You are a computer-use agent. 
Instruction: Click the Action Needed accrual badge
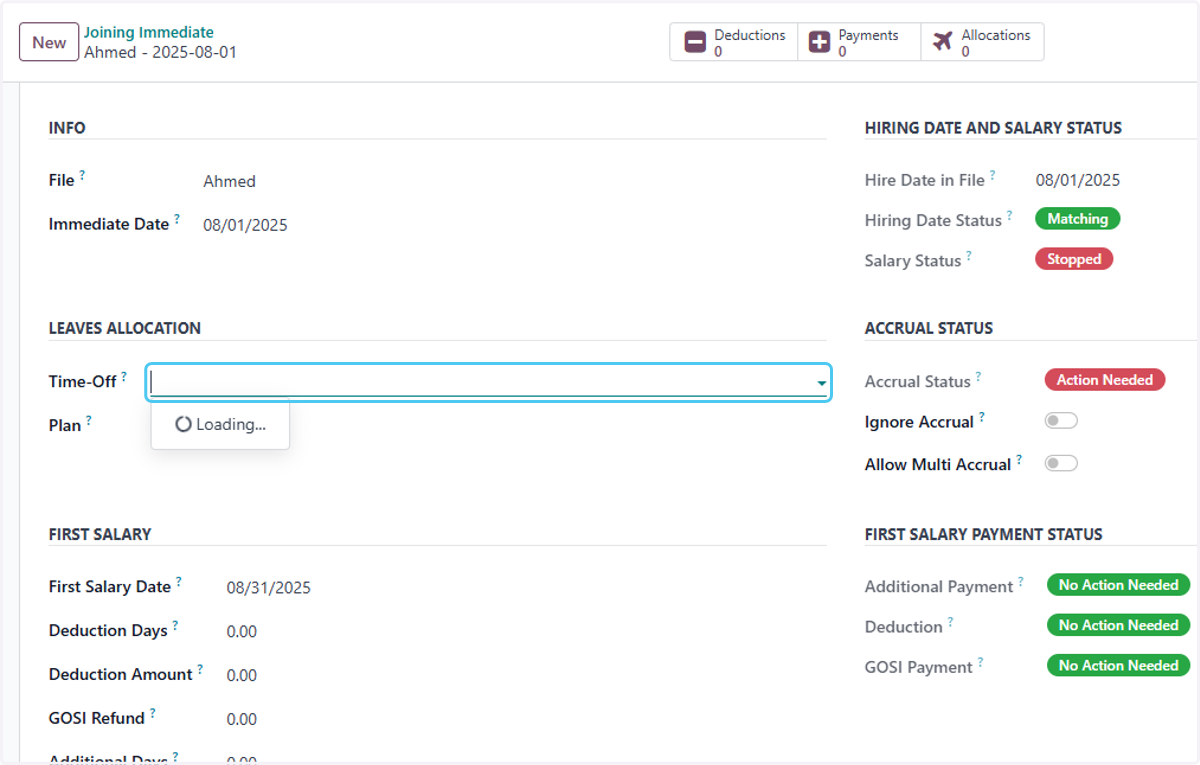[1105, 380]
